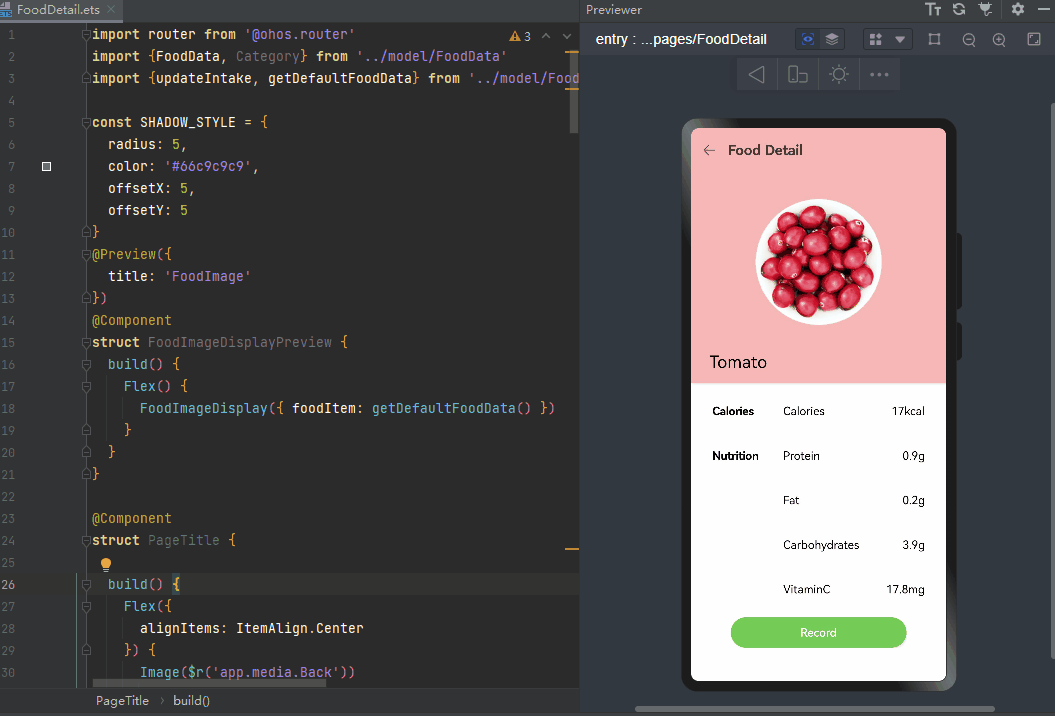The width and height of the screenshot is (1055, 716).
Task: Click build() in the breadcrumb bar
Action: [192, 701]
